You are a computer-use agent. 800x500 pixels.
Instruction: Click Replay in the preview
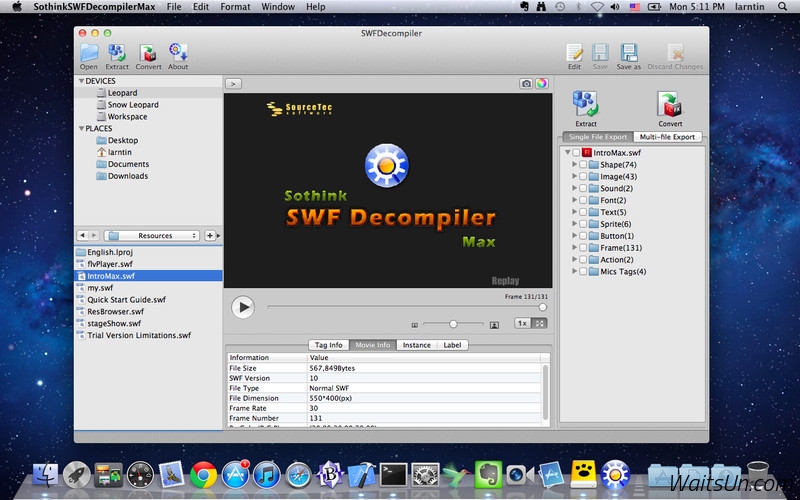click(505, 281)
